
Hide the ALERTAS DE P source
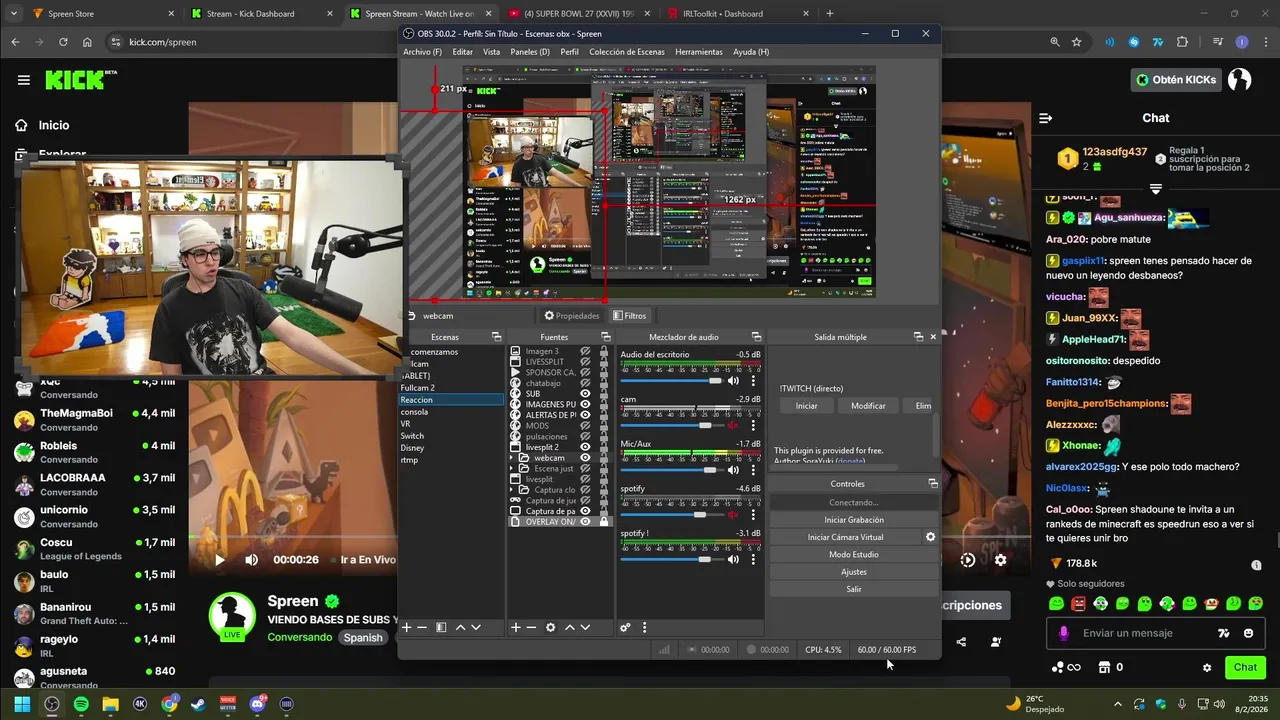point(586,415)
